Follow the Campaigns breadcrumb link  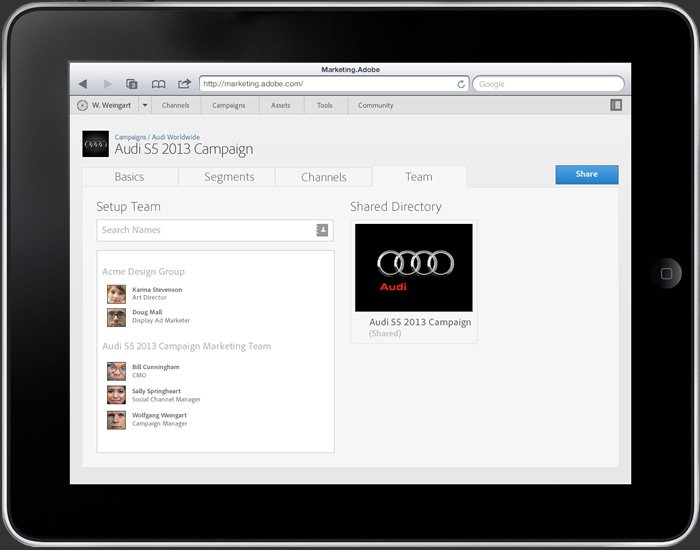[x=130, y=137]
